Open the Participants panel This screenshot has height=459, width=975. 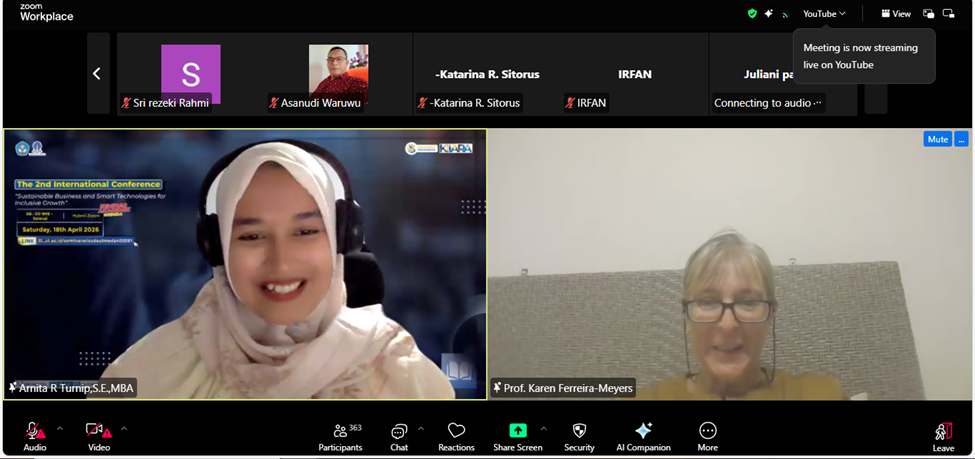point(340,436)
